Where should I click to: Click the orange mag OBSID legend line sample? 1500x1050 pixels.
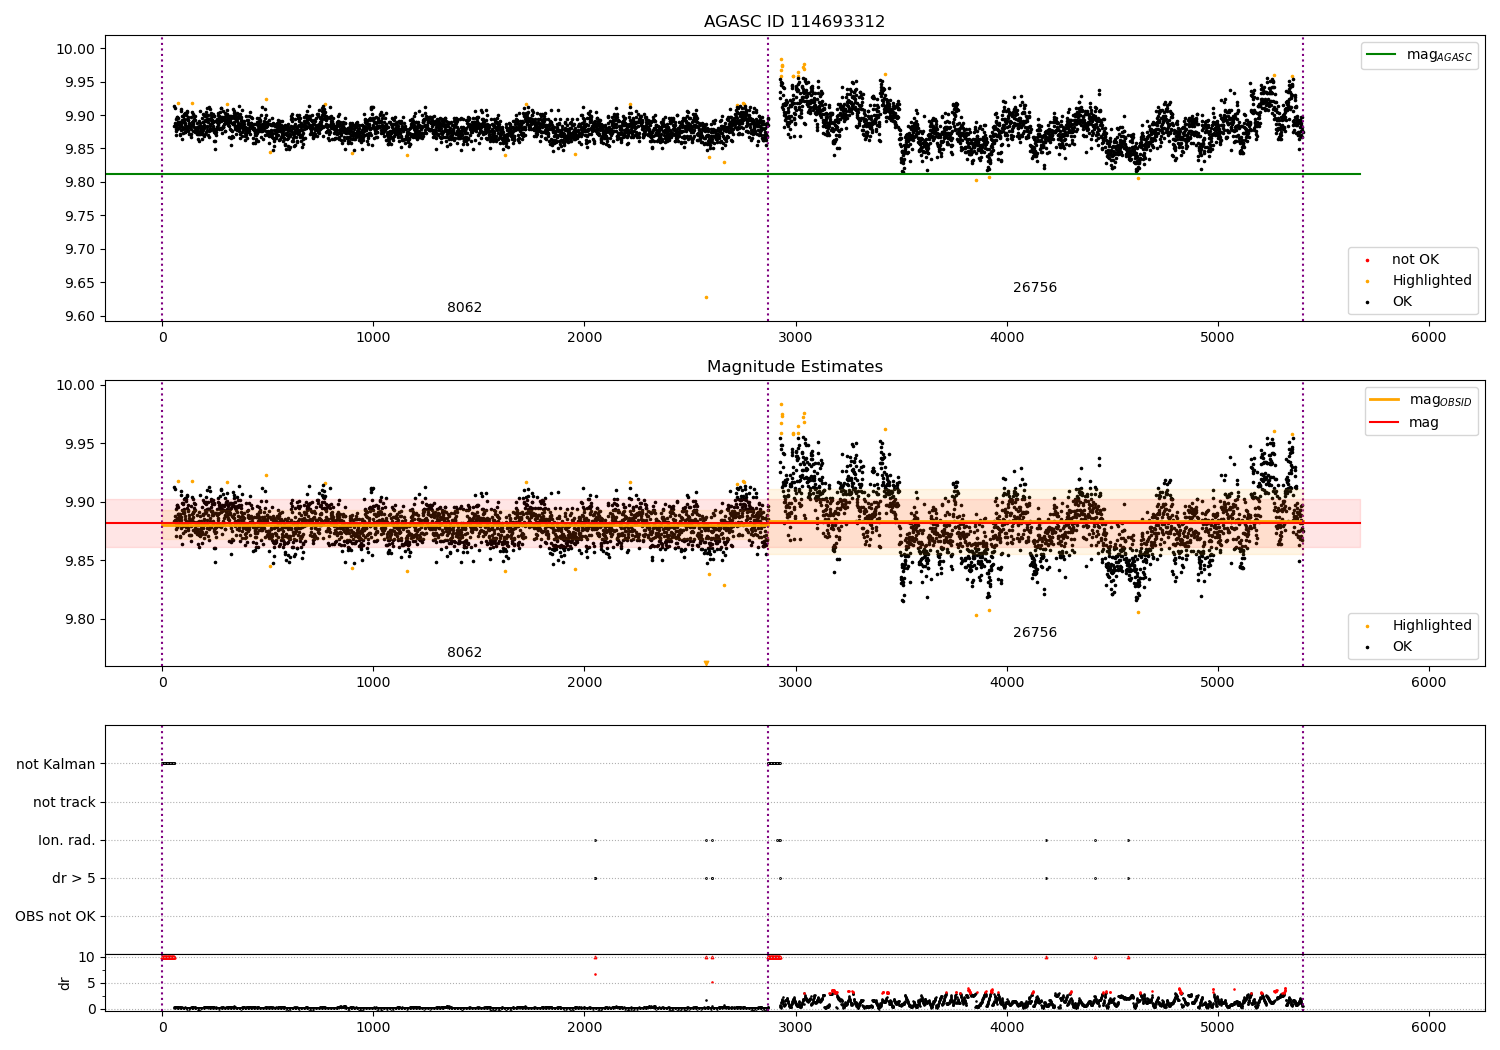[x=1385, y=400]
